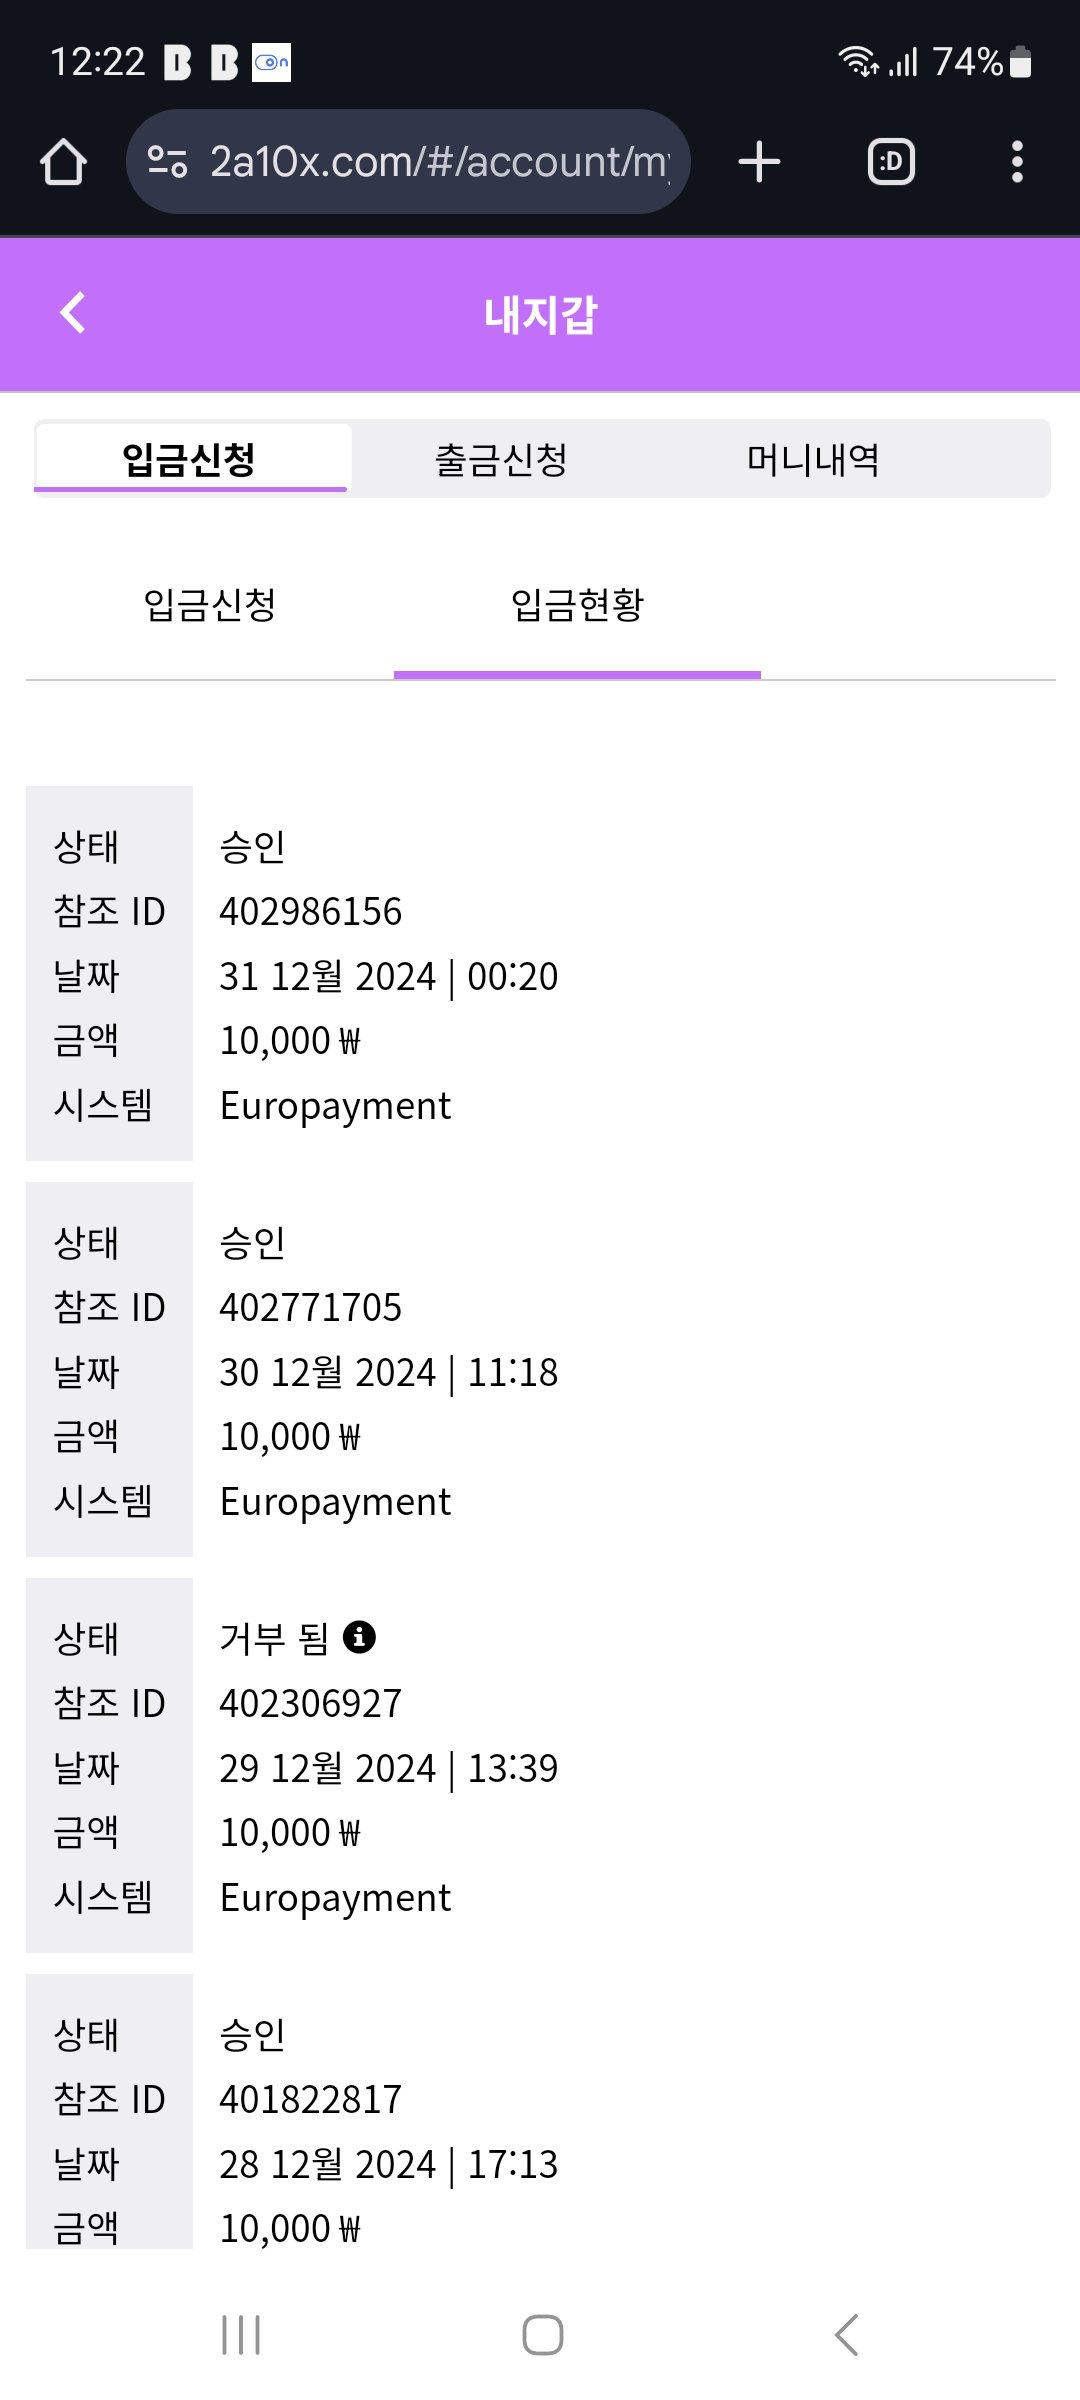This screenshot has width=1080, height=2400.
Task: Show rejection info for 거부 됨
Action: click(x=359, y=1637)
